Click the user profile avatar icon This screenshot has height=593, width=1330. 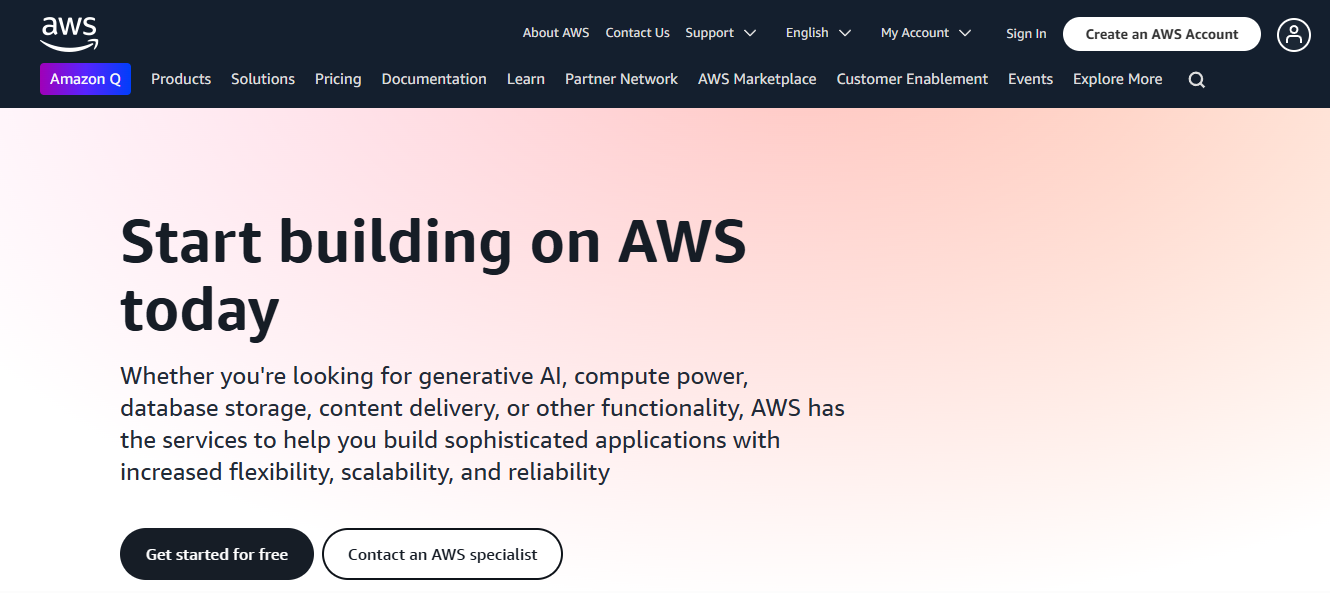point(1293,34)
